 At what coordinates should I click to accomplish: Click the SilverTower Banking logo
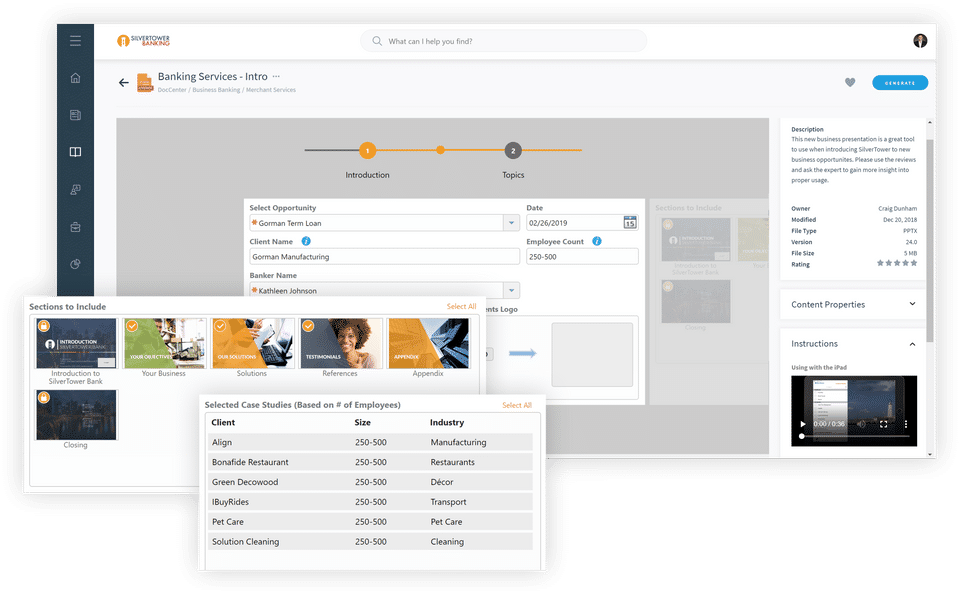(x=143, y=40)
